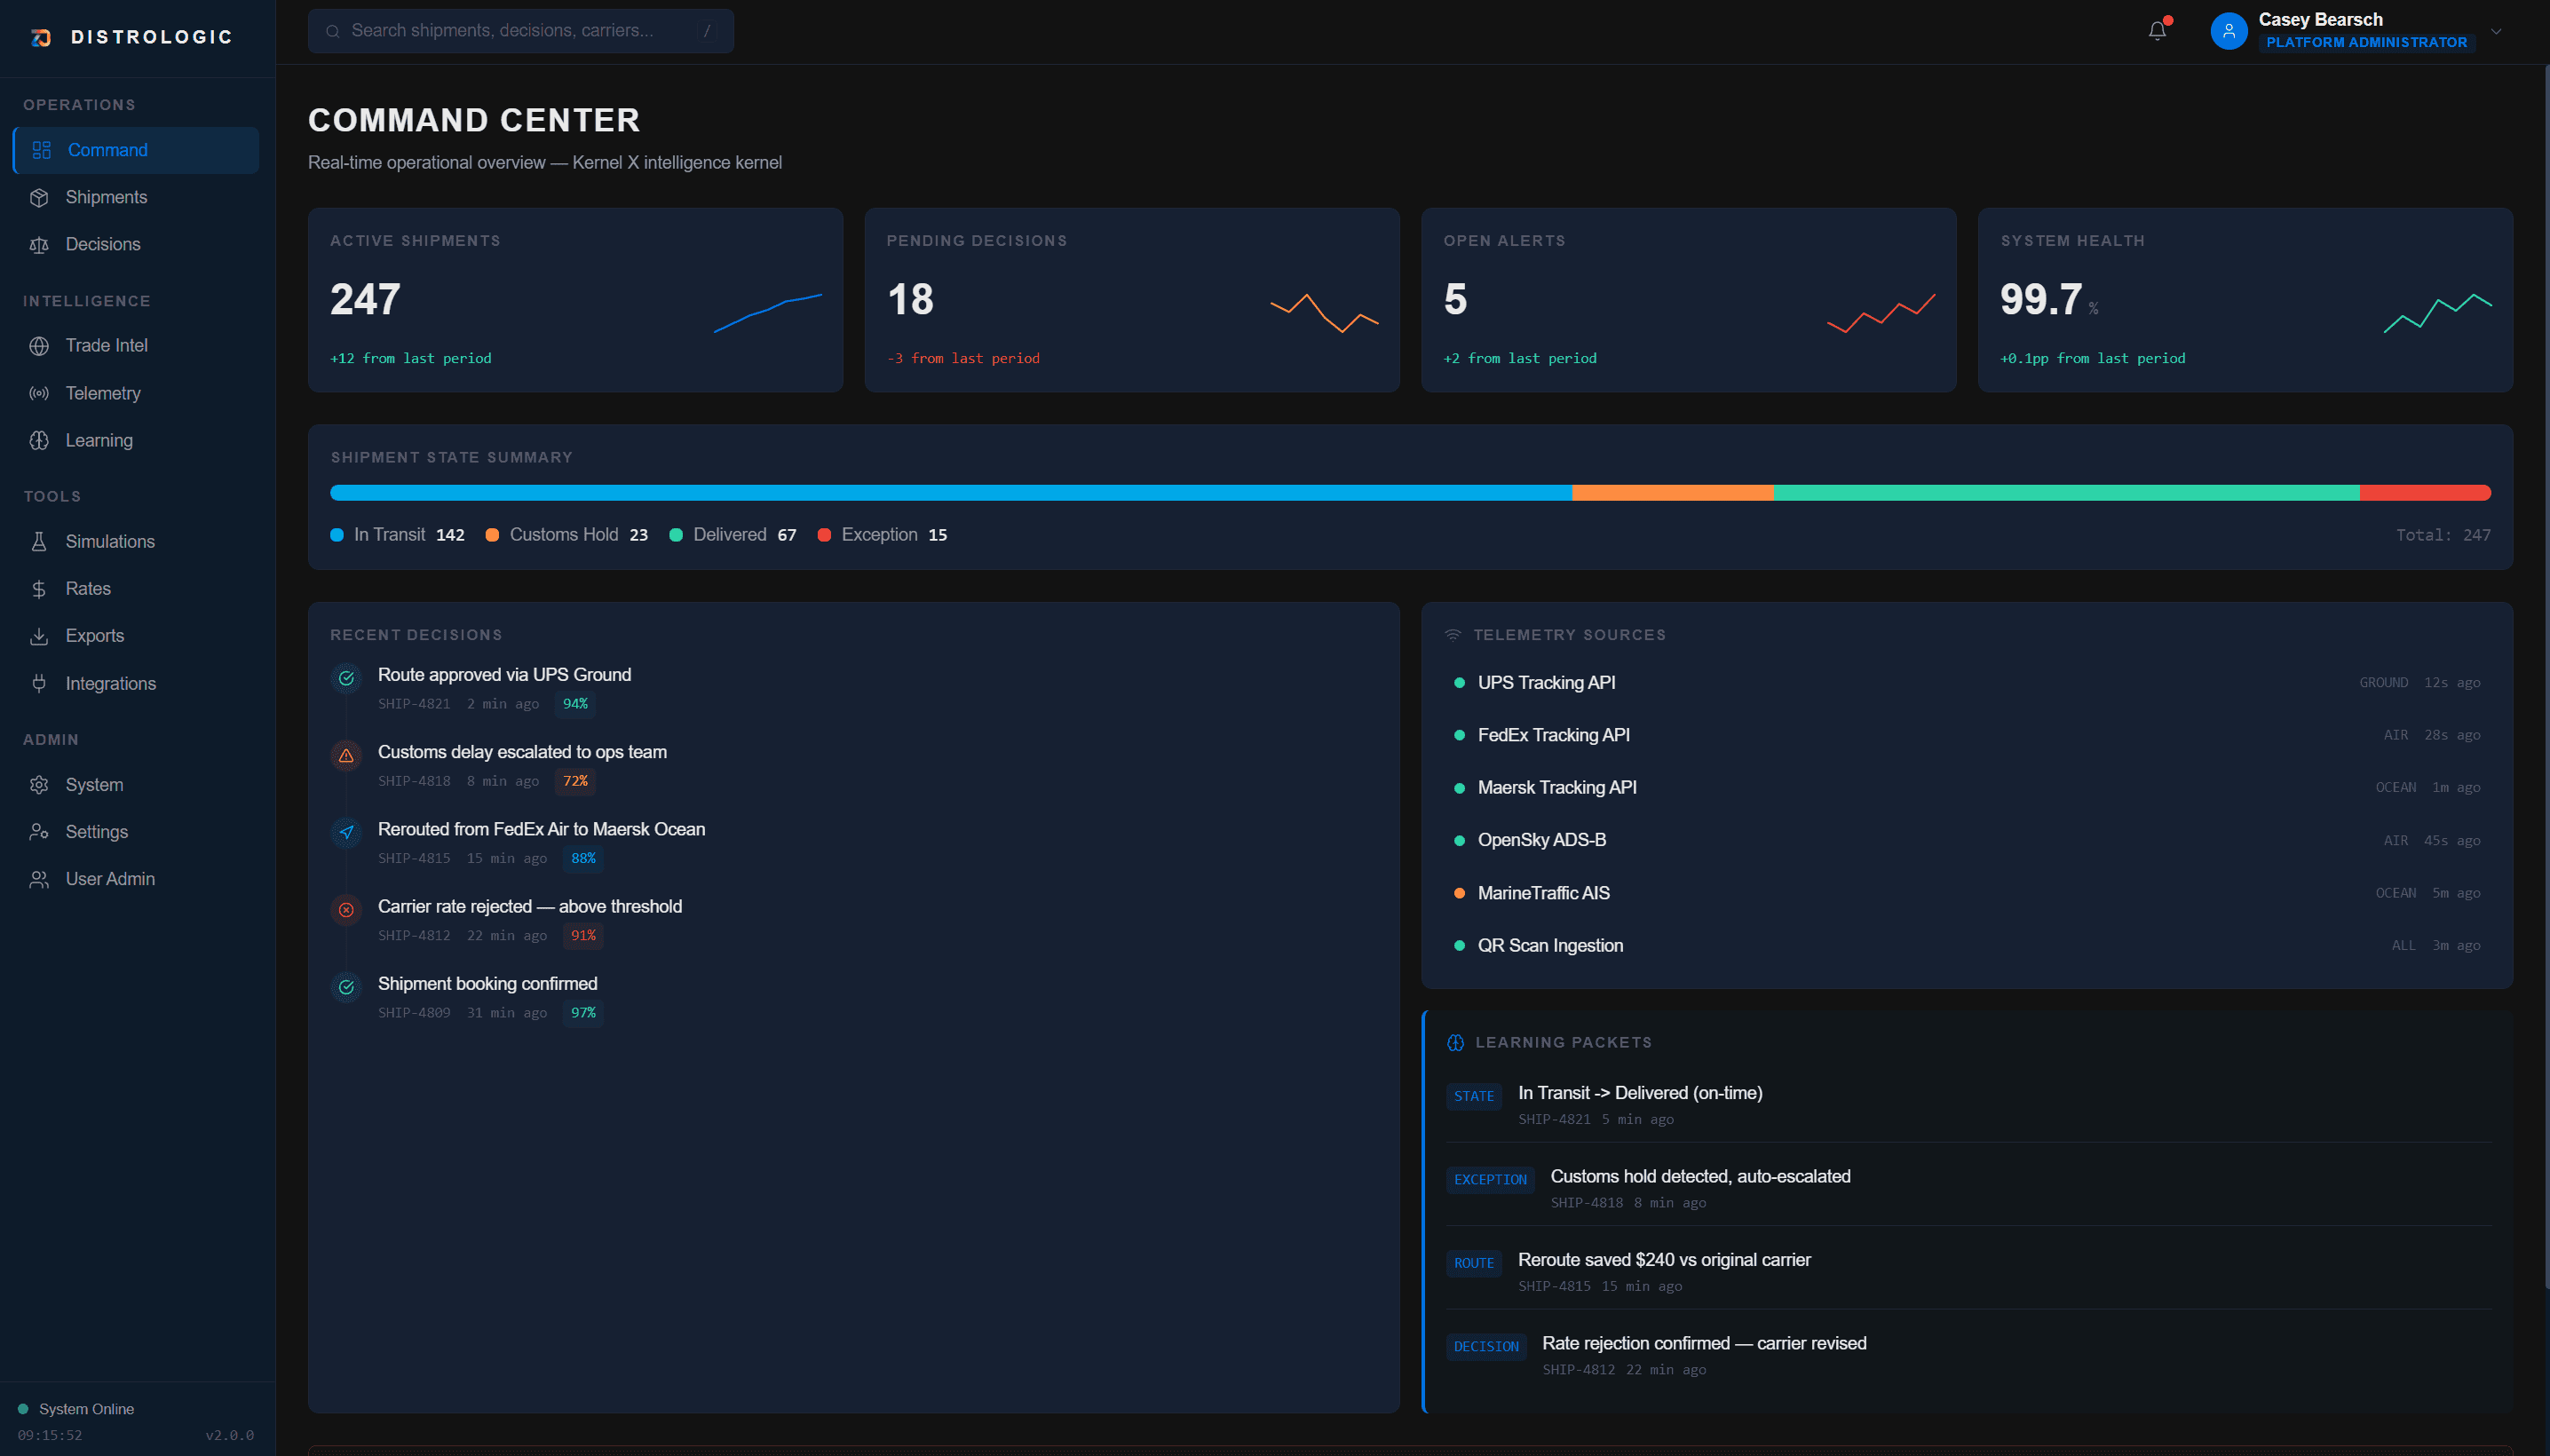Open the Route approved via UPS Ground decision
Screen dimensions: 2550x1456
(x=504, y=674)
